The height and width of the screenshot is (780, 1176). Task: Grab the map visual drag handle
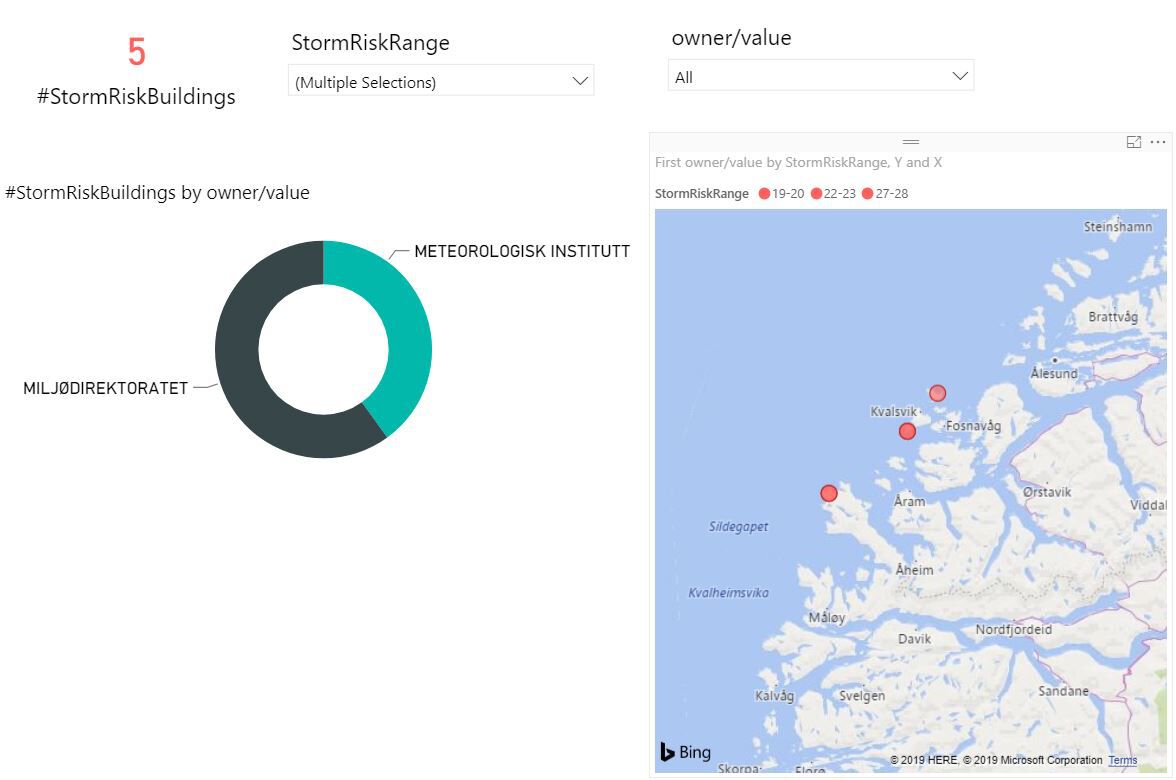pos(910,142)
